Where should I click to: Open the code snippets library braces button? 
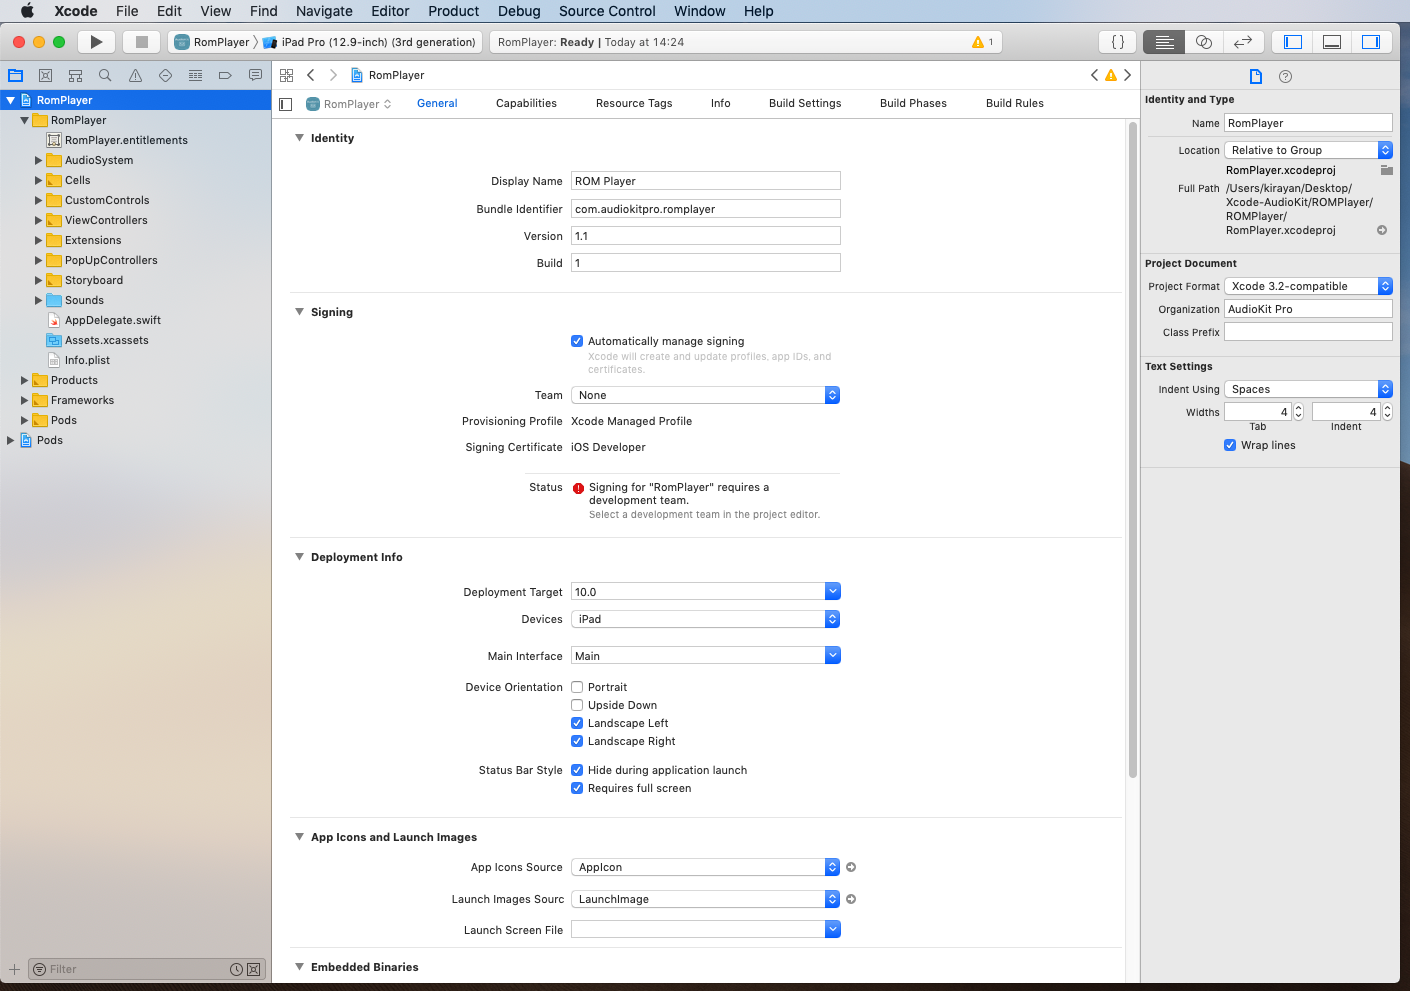pos(1118,42)
